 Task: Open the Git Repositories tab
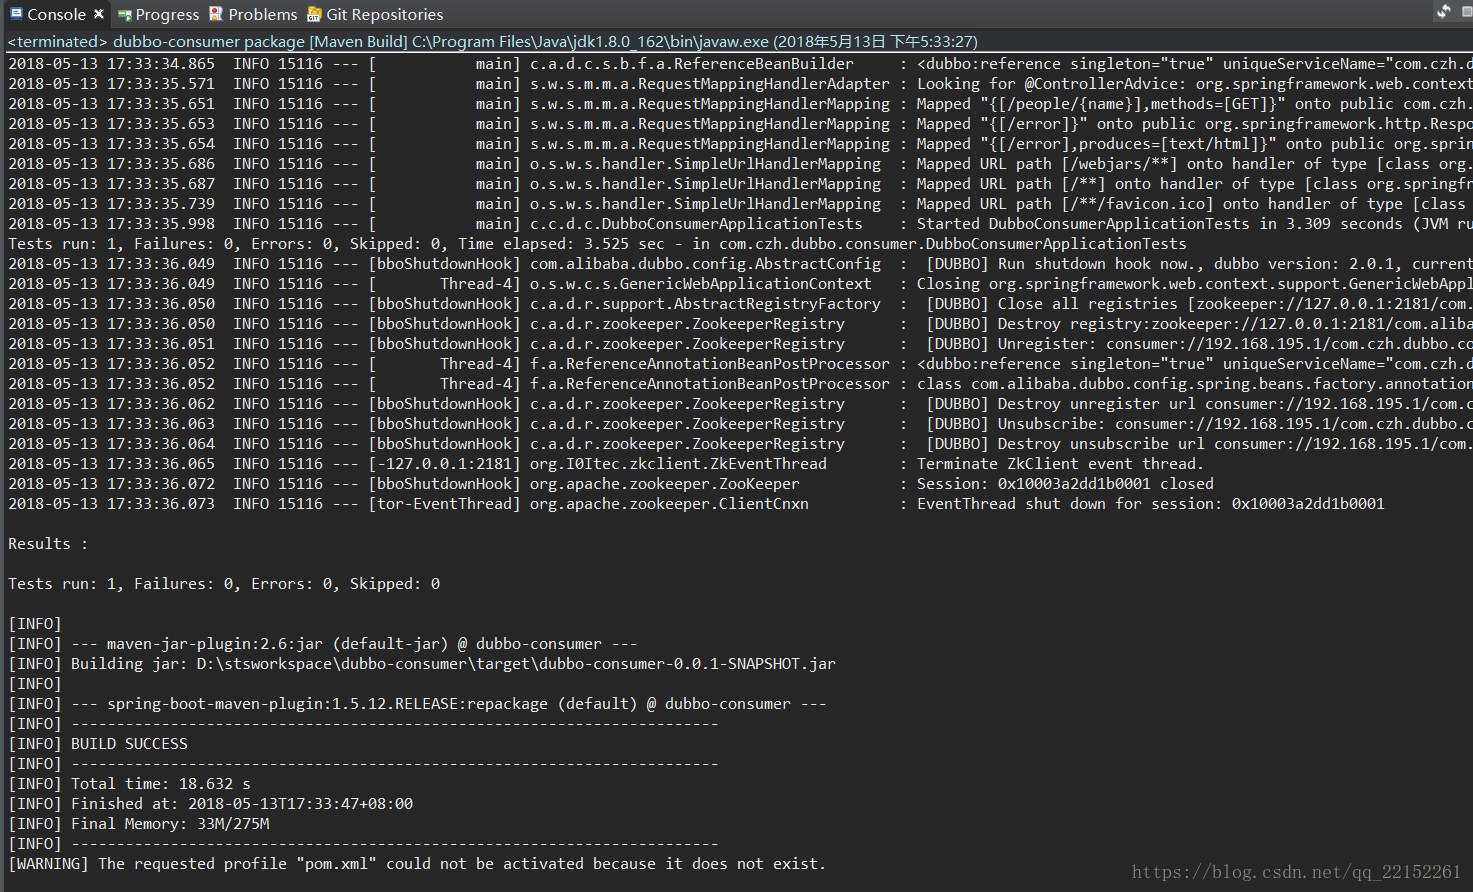point(375,14)
